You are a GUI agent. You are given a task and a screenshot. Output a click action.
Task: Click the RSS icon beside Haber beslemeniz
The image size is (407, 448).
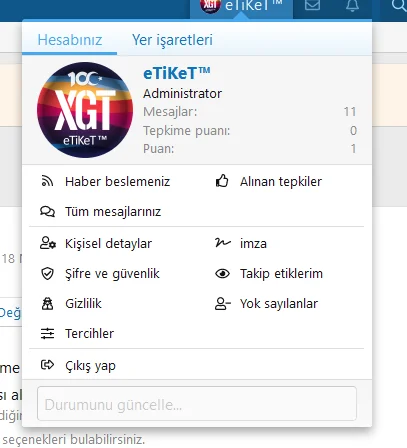coord(47,181)
